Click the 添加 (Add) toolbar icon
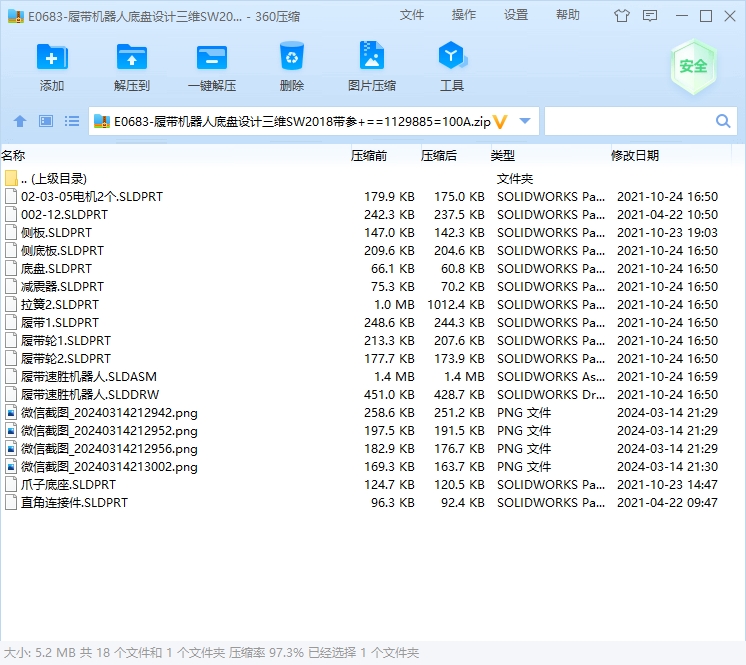 pyautogui.click(x=52, y=57)
